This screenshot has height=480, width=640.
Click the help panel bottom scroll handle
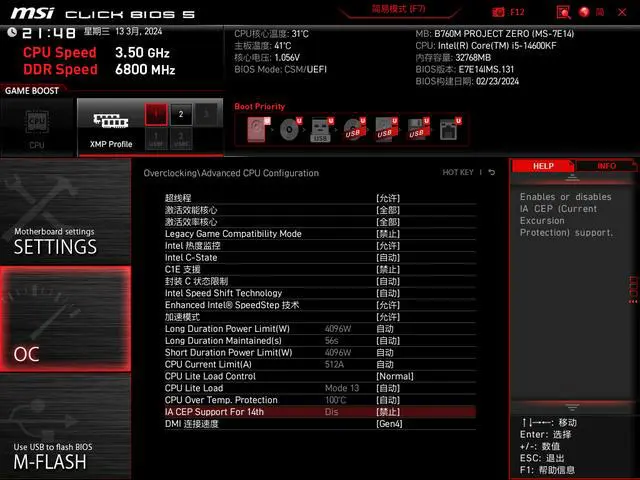tap(572, 407)
